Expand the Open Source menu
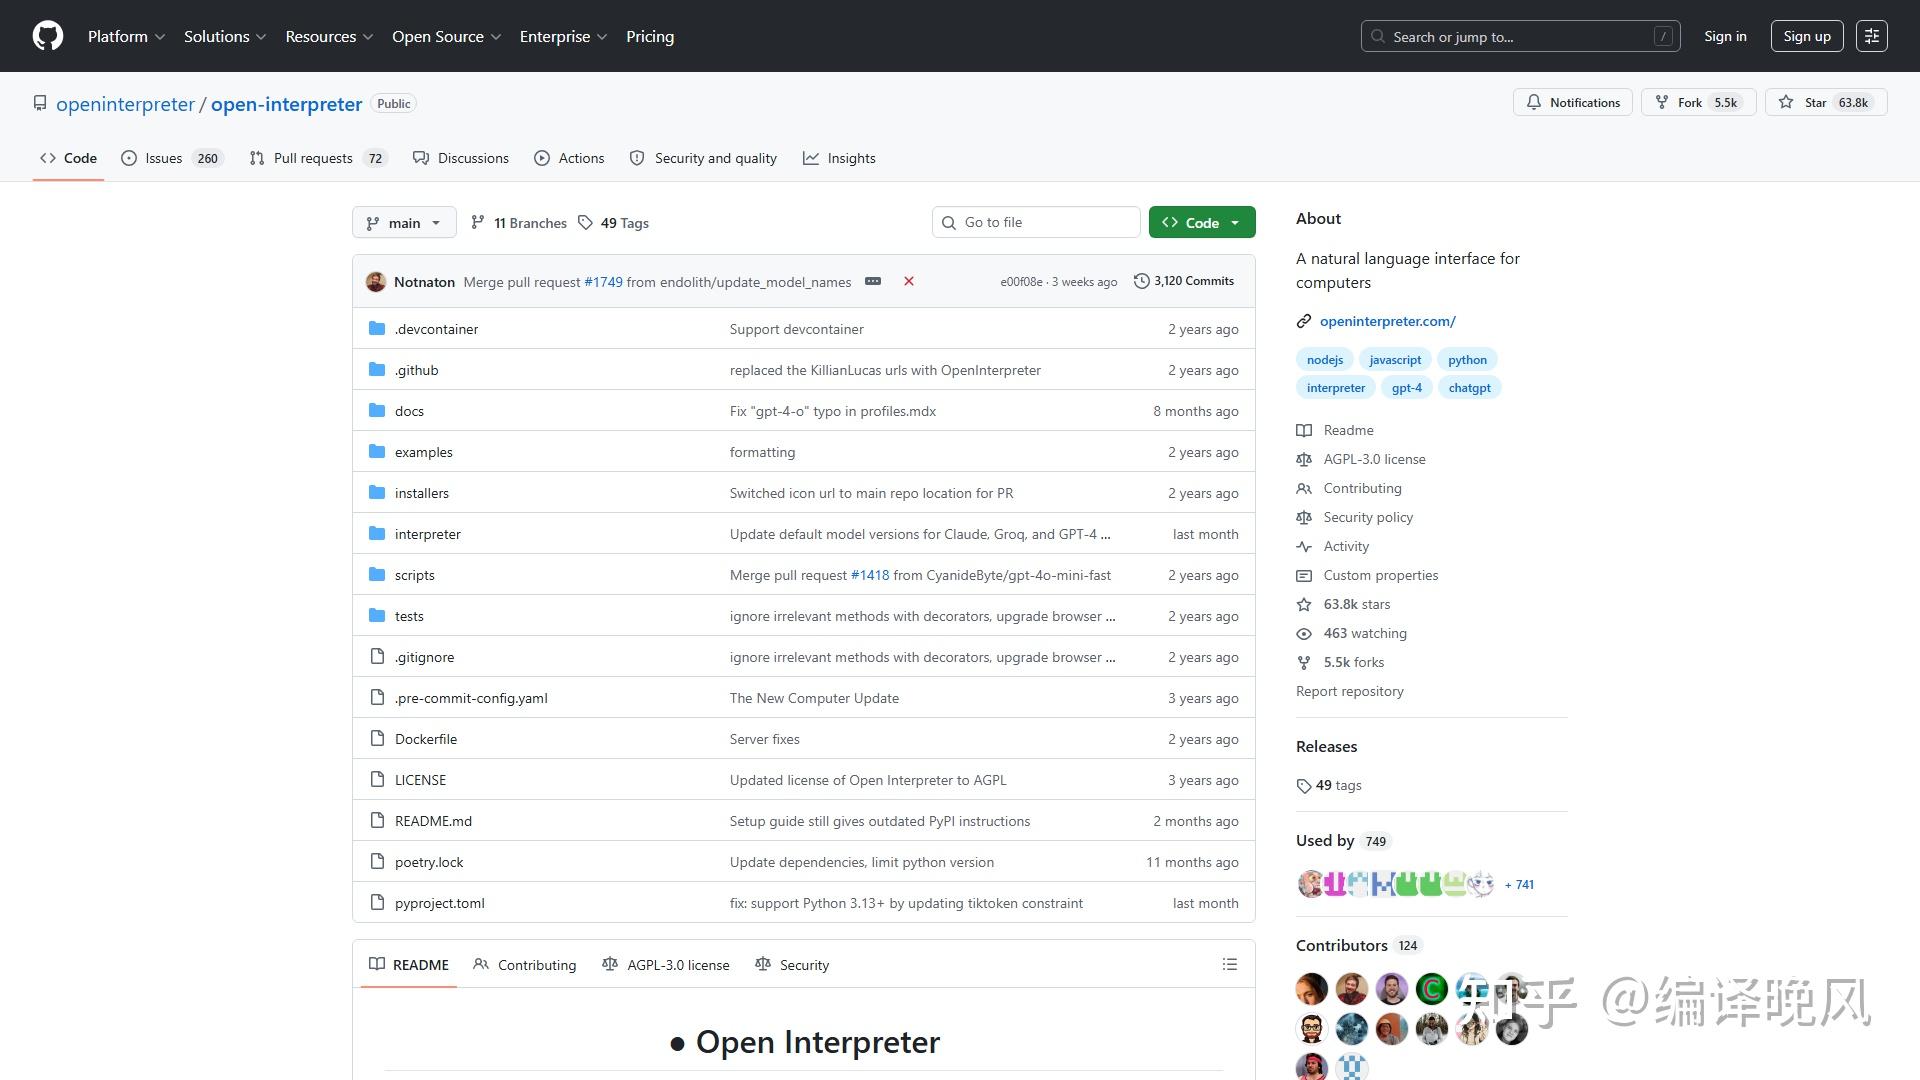 point(446,36)
